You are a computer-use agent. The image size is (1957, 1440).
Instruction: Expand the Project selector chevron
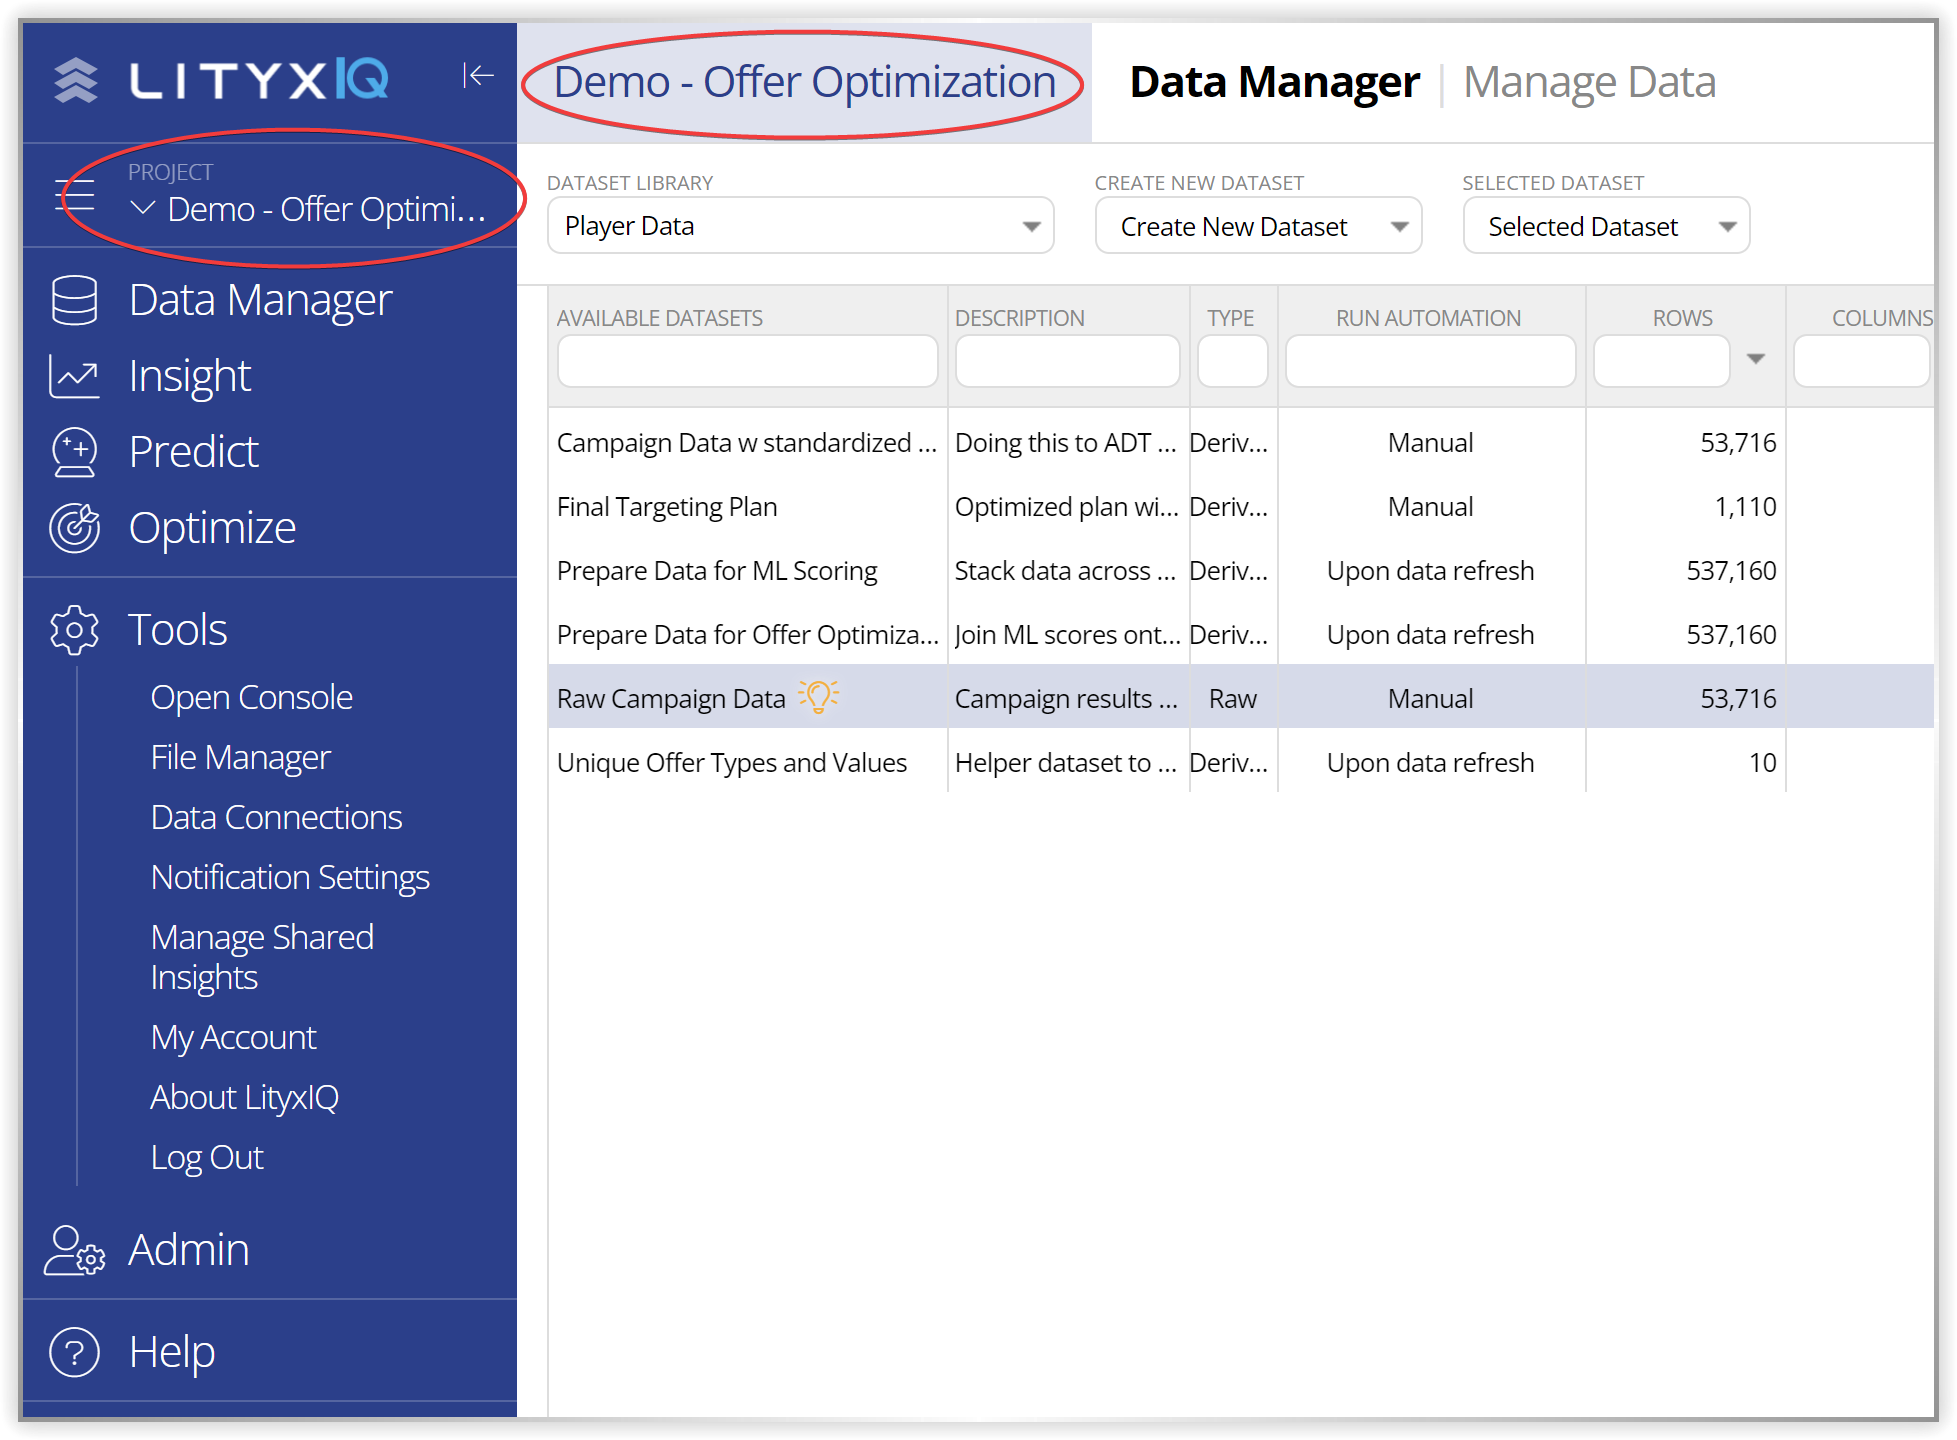(143, 208)
